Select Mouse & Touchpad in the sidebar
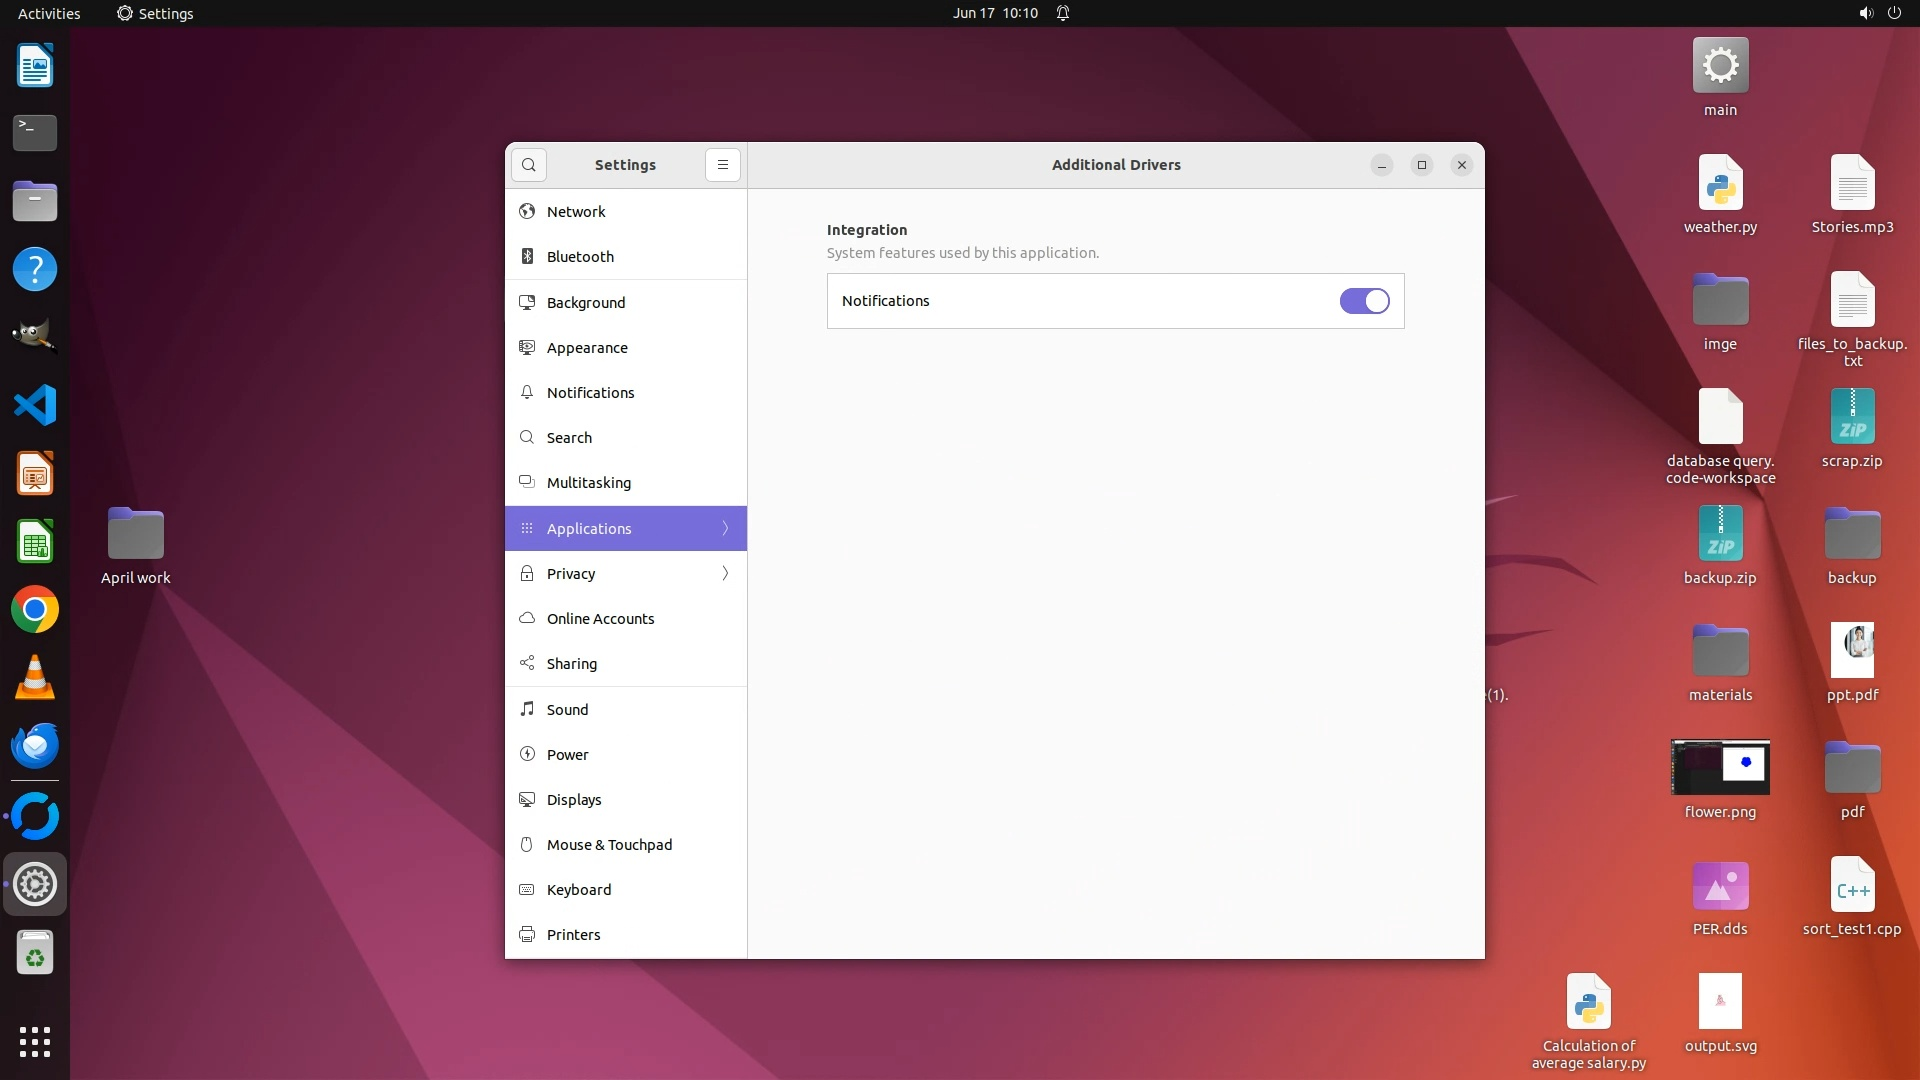 pyautogui.click(x=609, y=845)
